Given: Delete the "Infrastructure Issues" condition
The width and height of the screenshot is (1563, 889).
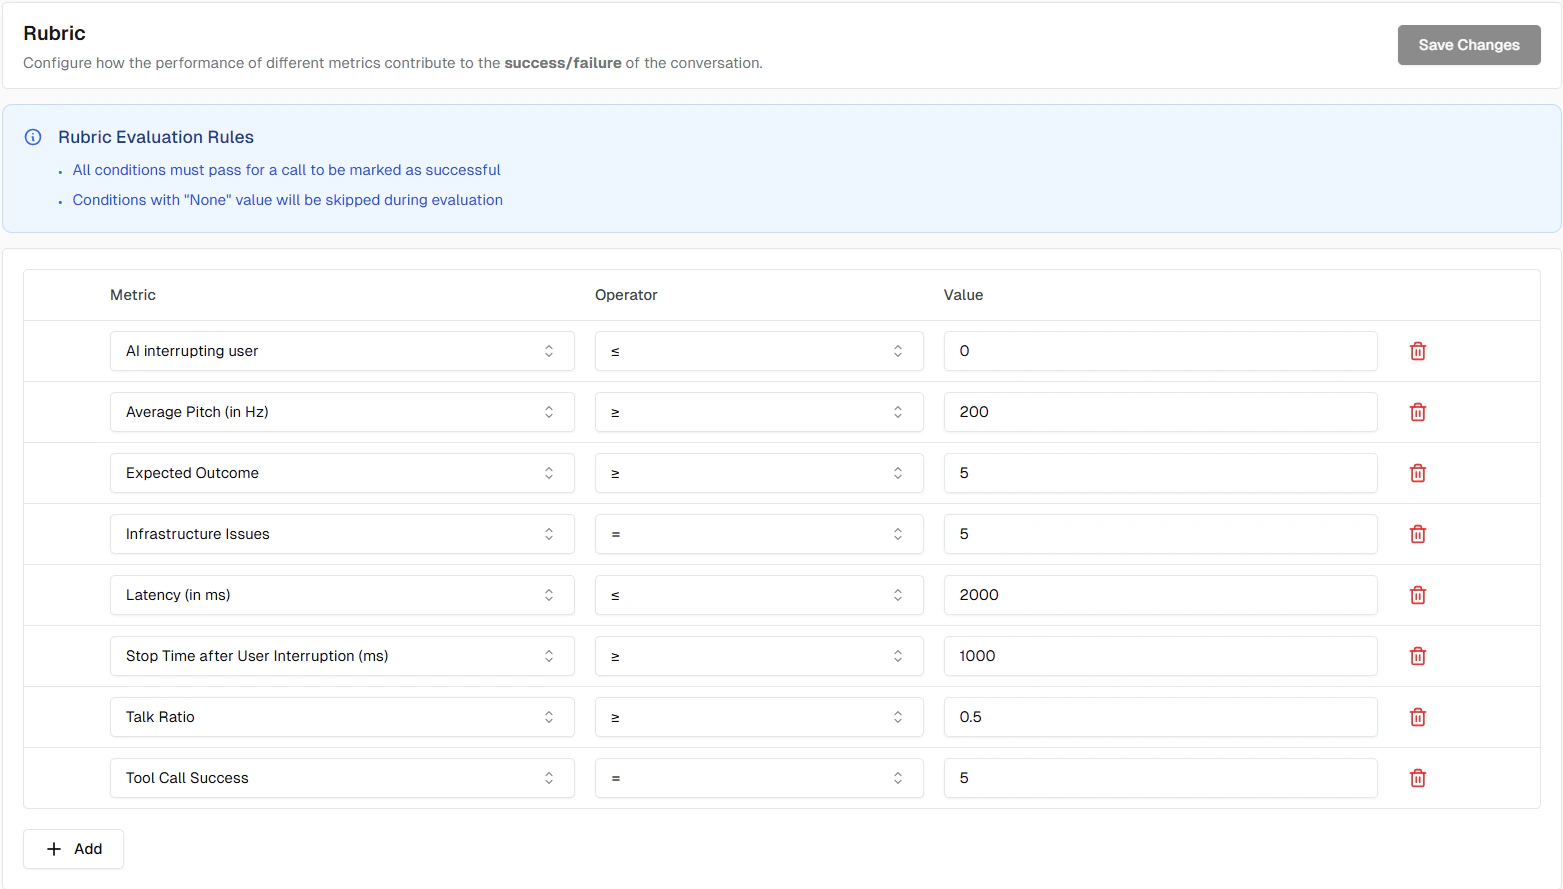Looking at the screenshot, I should [x=1417, y=534].
